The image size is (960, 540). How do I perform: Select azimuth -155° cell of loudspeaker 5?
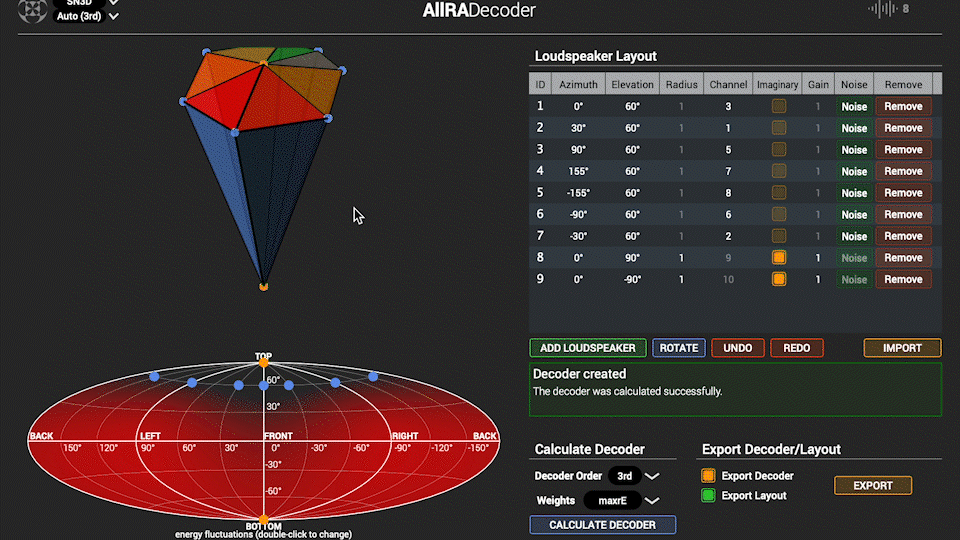pos(579,193)
